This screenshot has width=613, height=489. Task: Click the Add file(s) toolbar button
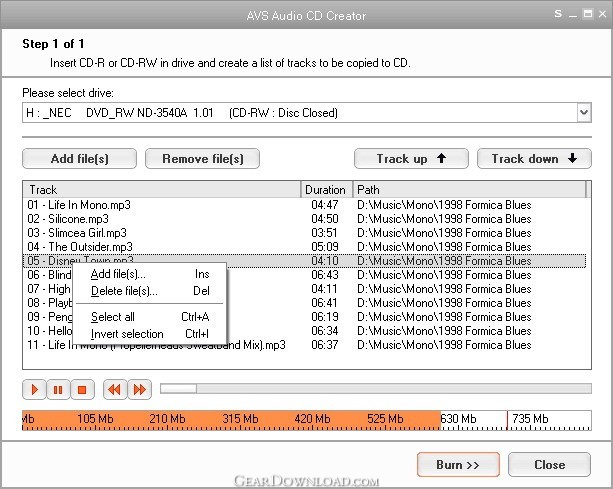click(x=79, y=159)
